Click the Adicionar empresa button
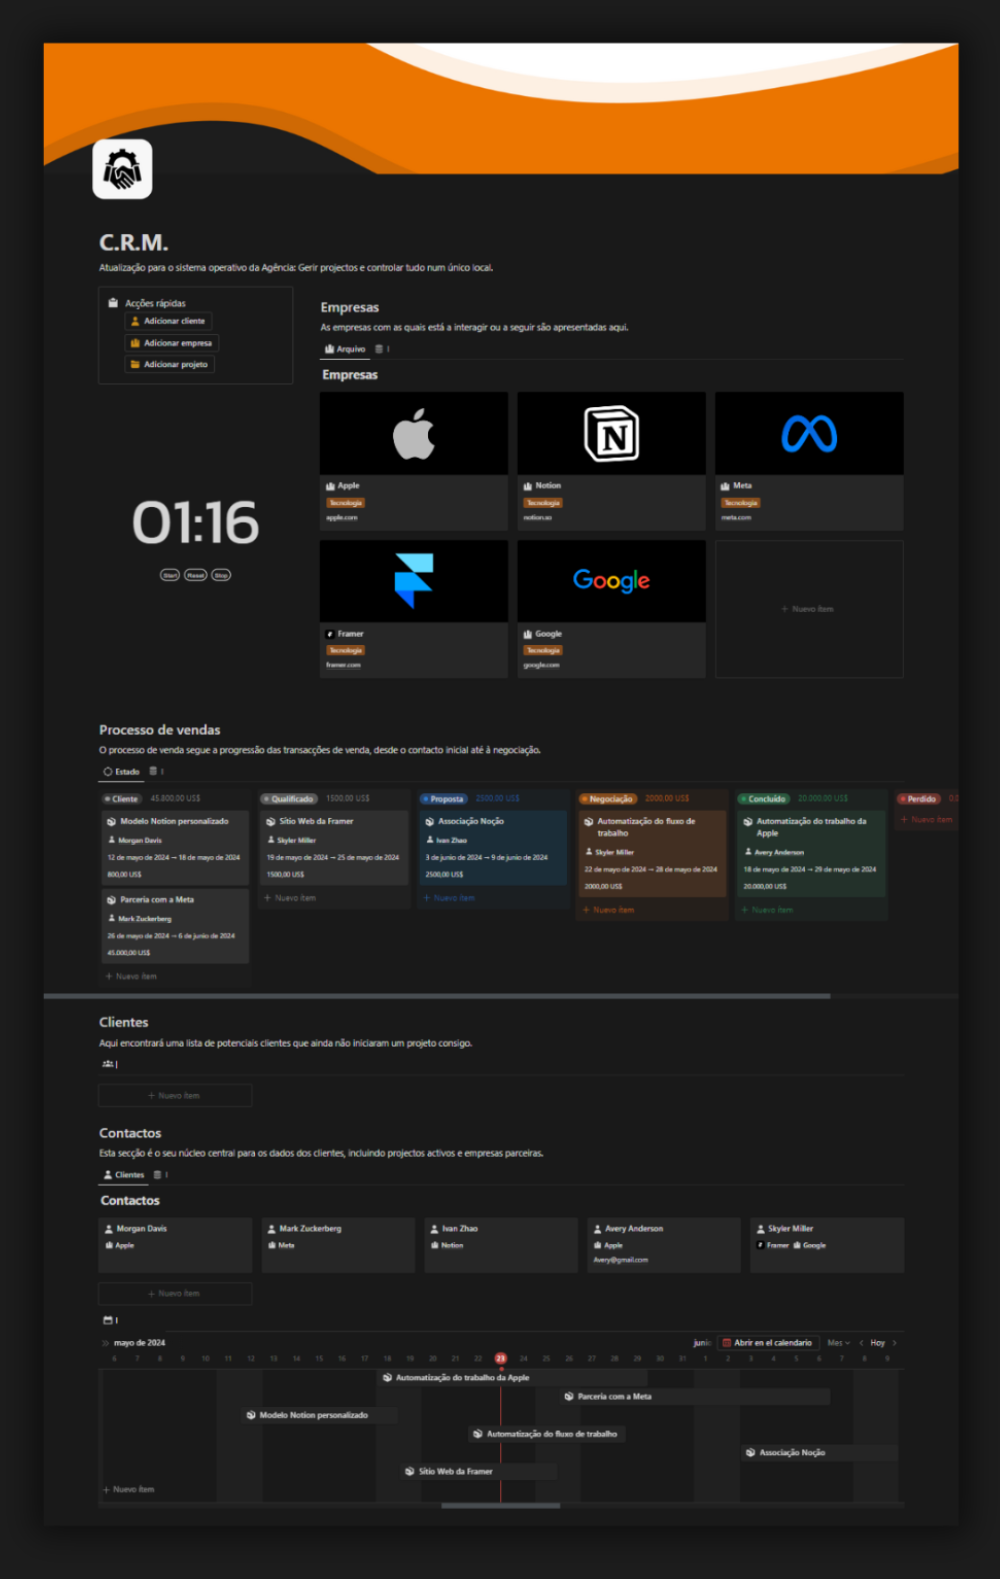The height and width of the screenshot is (1579, 1000). coord(171,343)
